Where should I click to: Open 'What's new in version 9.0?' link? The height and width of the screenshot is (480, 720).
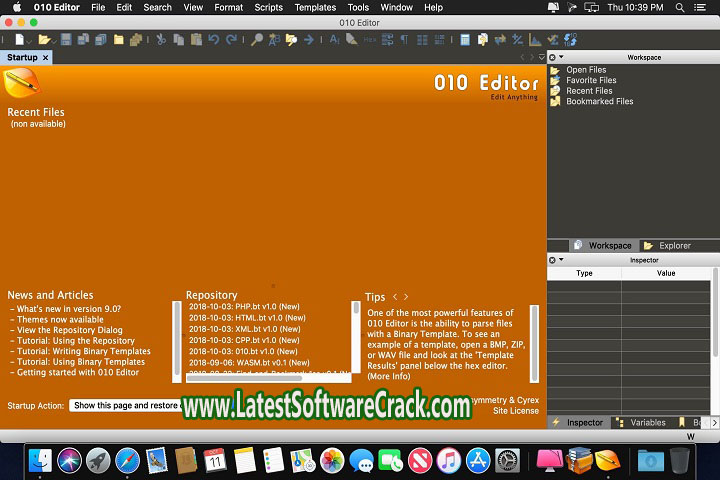[68, 309]
